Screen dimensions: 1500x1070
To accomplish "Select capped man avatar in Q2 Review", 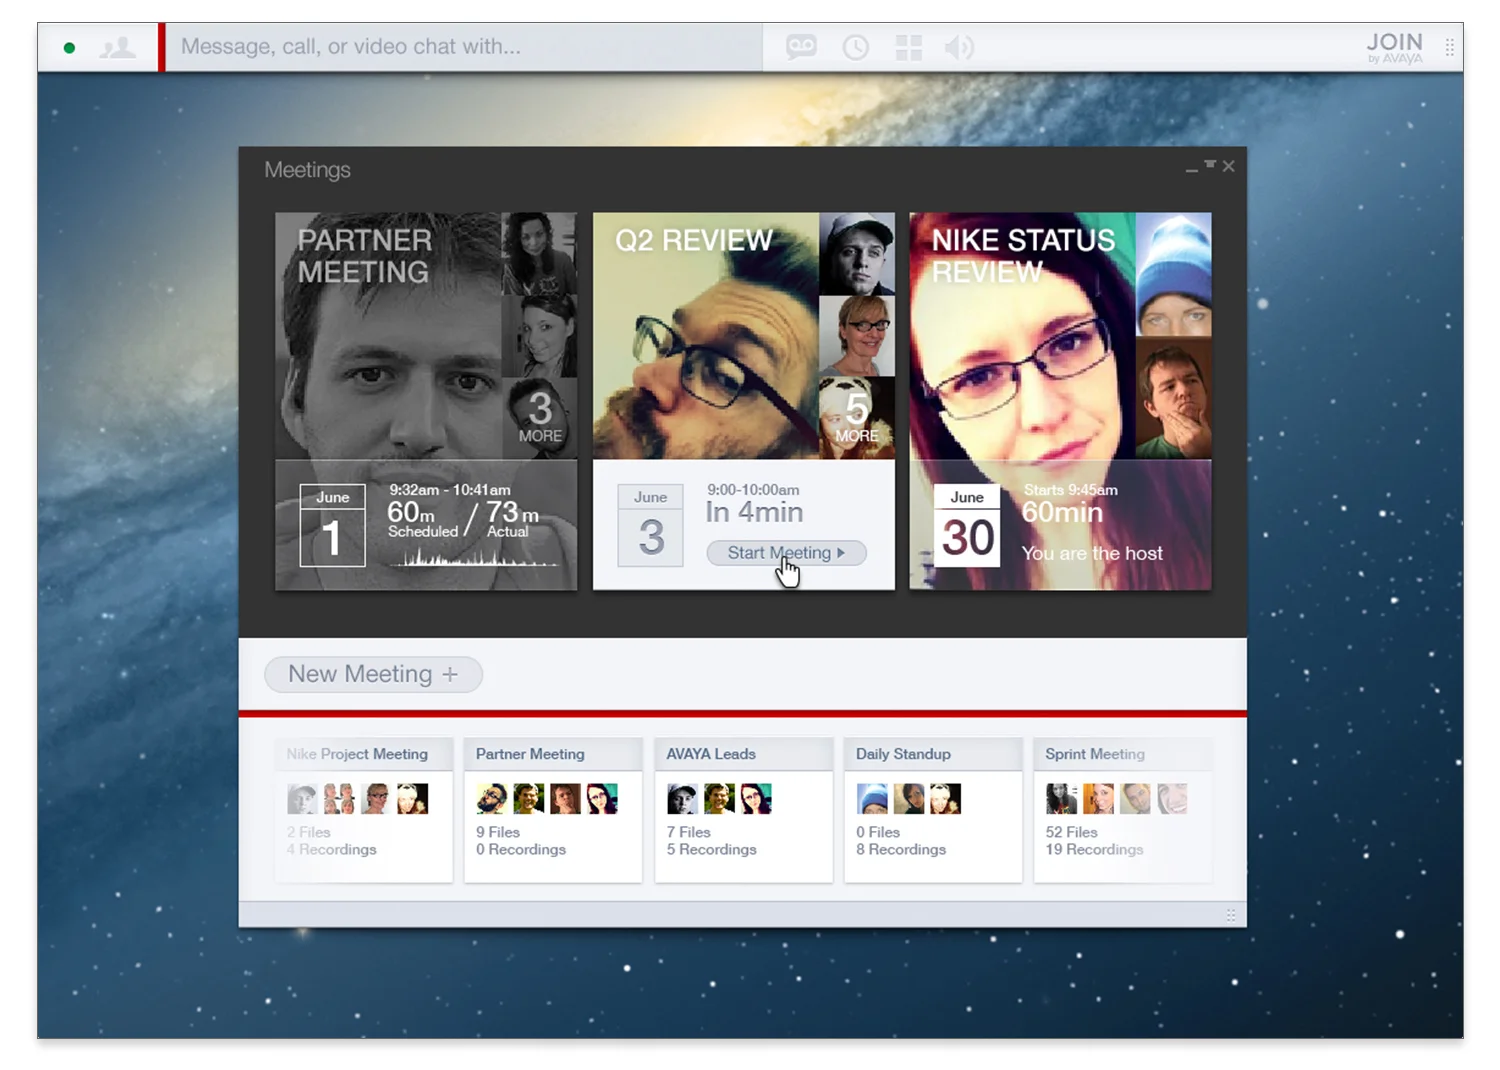I will (857, 254).
